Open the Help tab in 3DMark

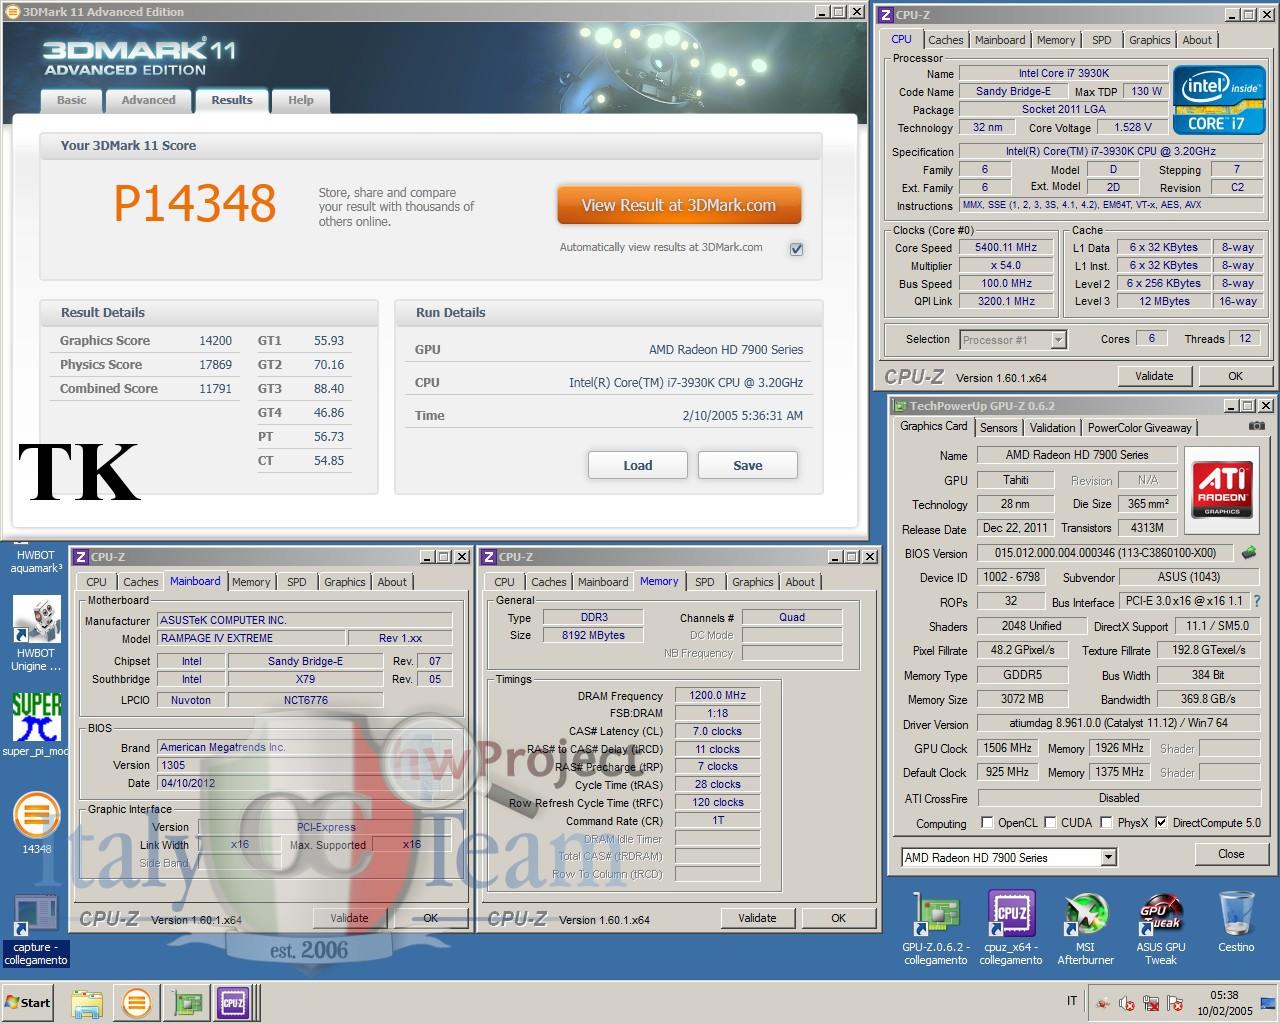click(x=301, y=100)
